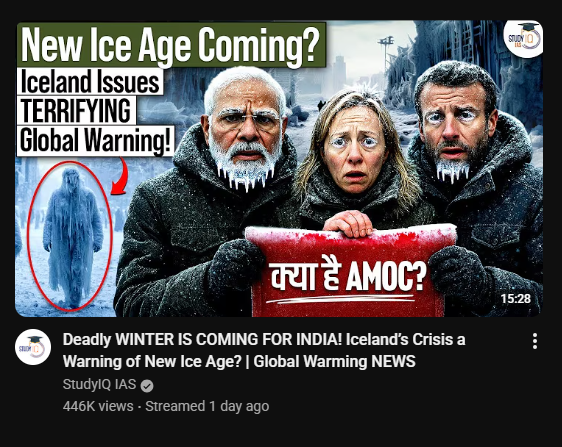Click the red curved arrow in the thumbnail

point(120,177)
